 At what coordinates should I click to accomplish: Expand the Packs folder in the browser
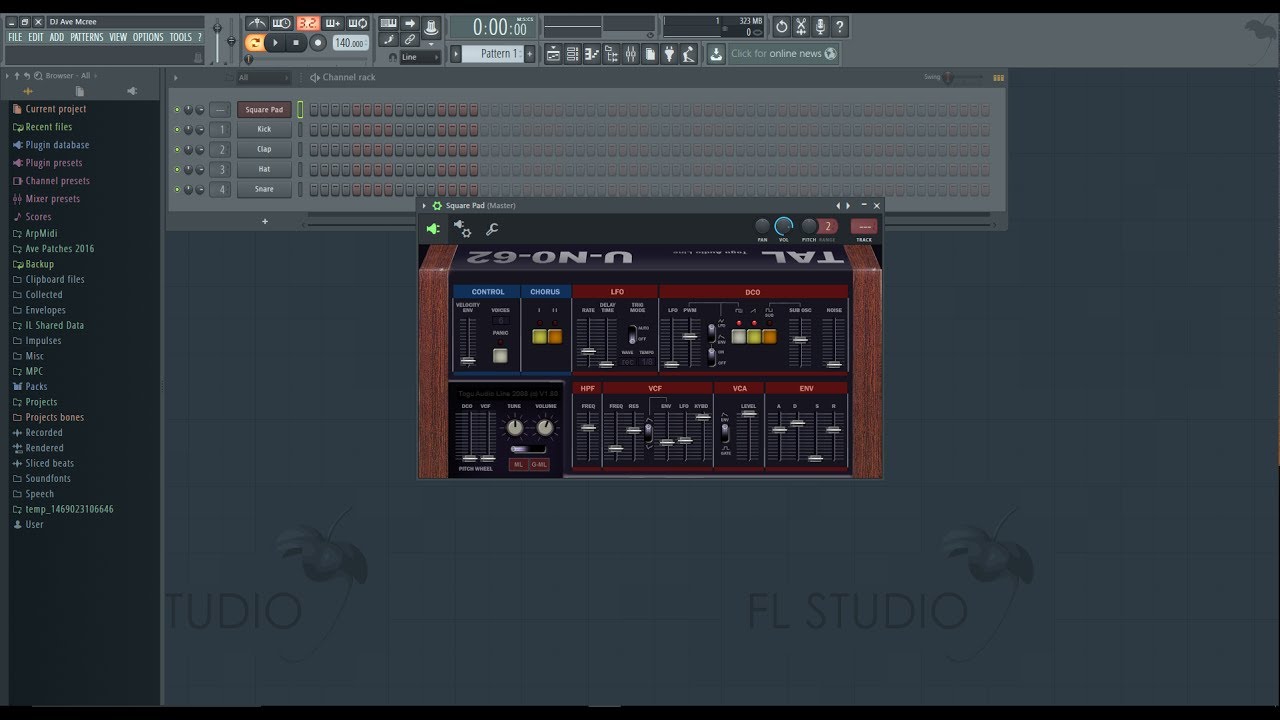(x=34, y=386)
